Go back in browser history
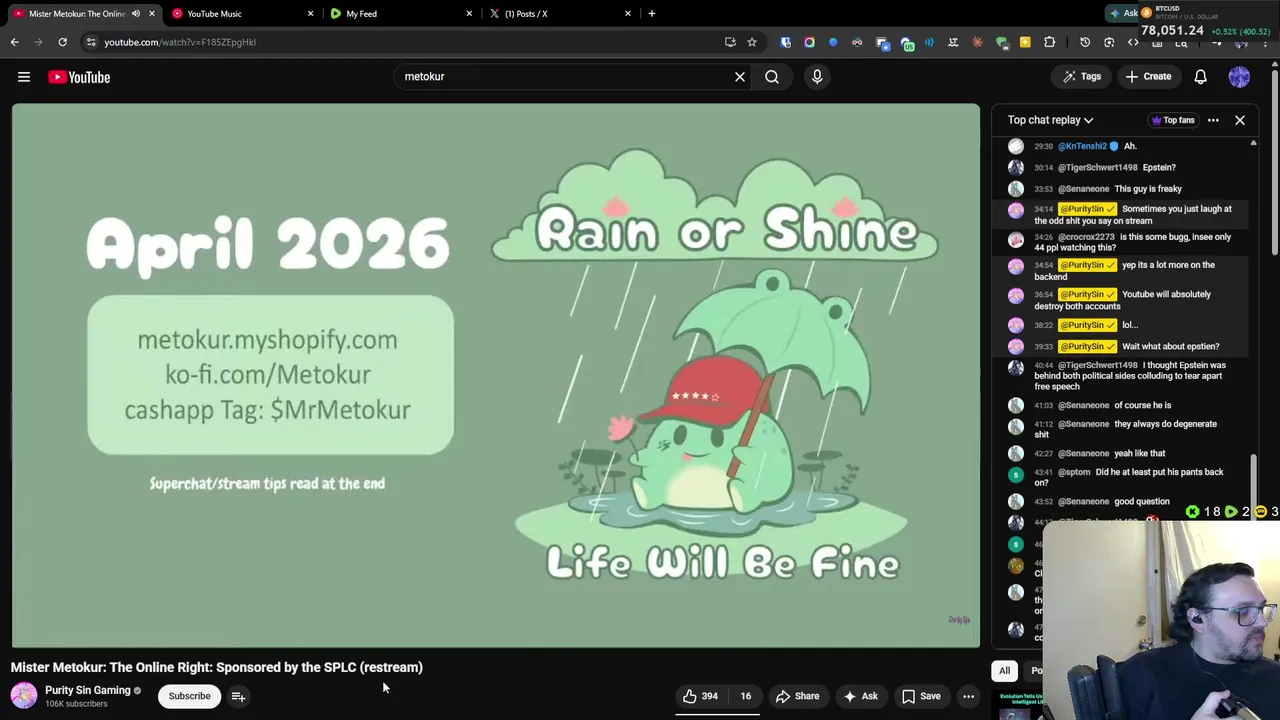The height and width of the screenshot is (720, 1280). click(x=14, y=42)
